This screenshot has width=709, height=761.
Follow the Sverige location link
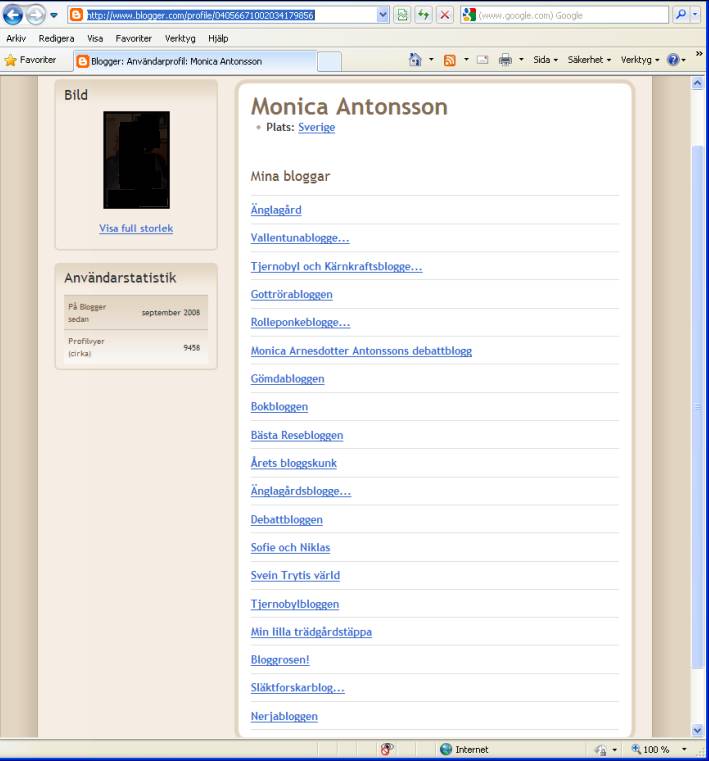[x=316, y=127]
